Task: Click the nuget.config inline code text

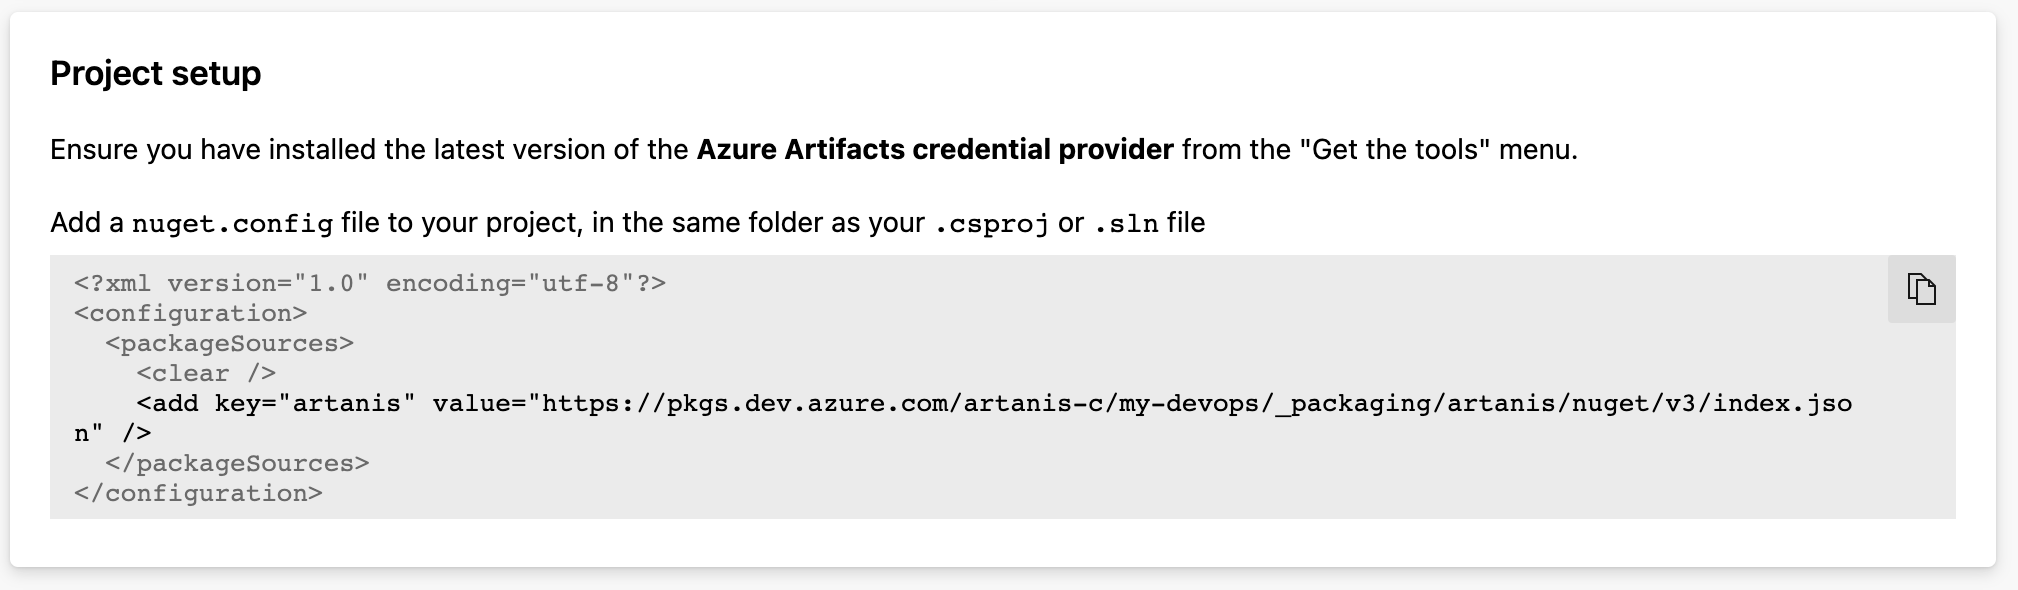Action: (x=232, y=223)
